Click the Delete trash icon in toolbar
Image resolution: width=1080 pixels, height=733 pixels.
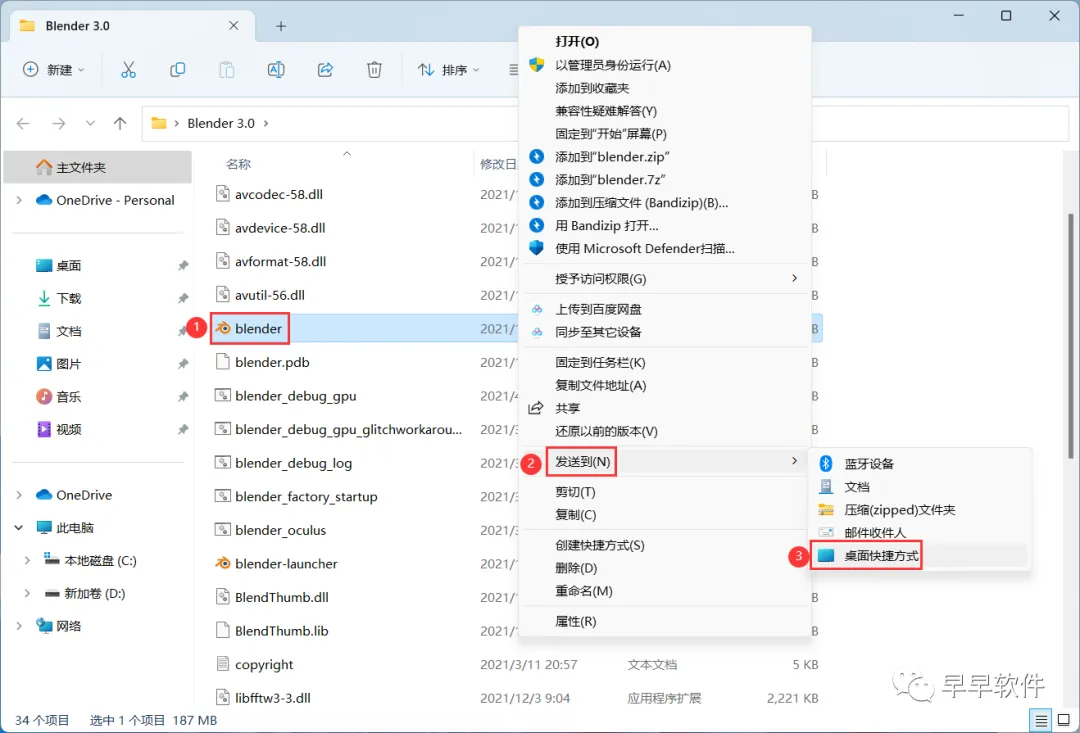[x=374, y=70]
